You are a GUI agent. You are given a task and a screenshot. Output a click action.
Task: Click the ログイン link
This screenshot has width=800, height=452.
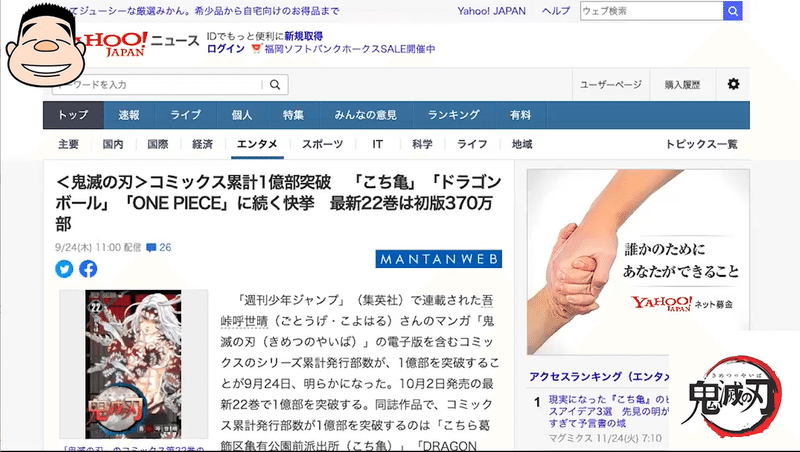[226, 48]
